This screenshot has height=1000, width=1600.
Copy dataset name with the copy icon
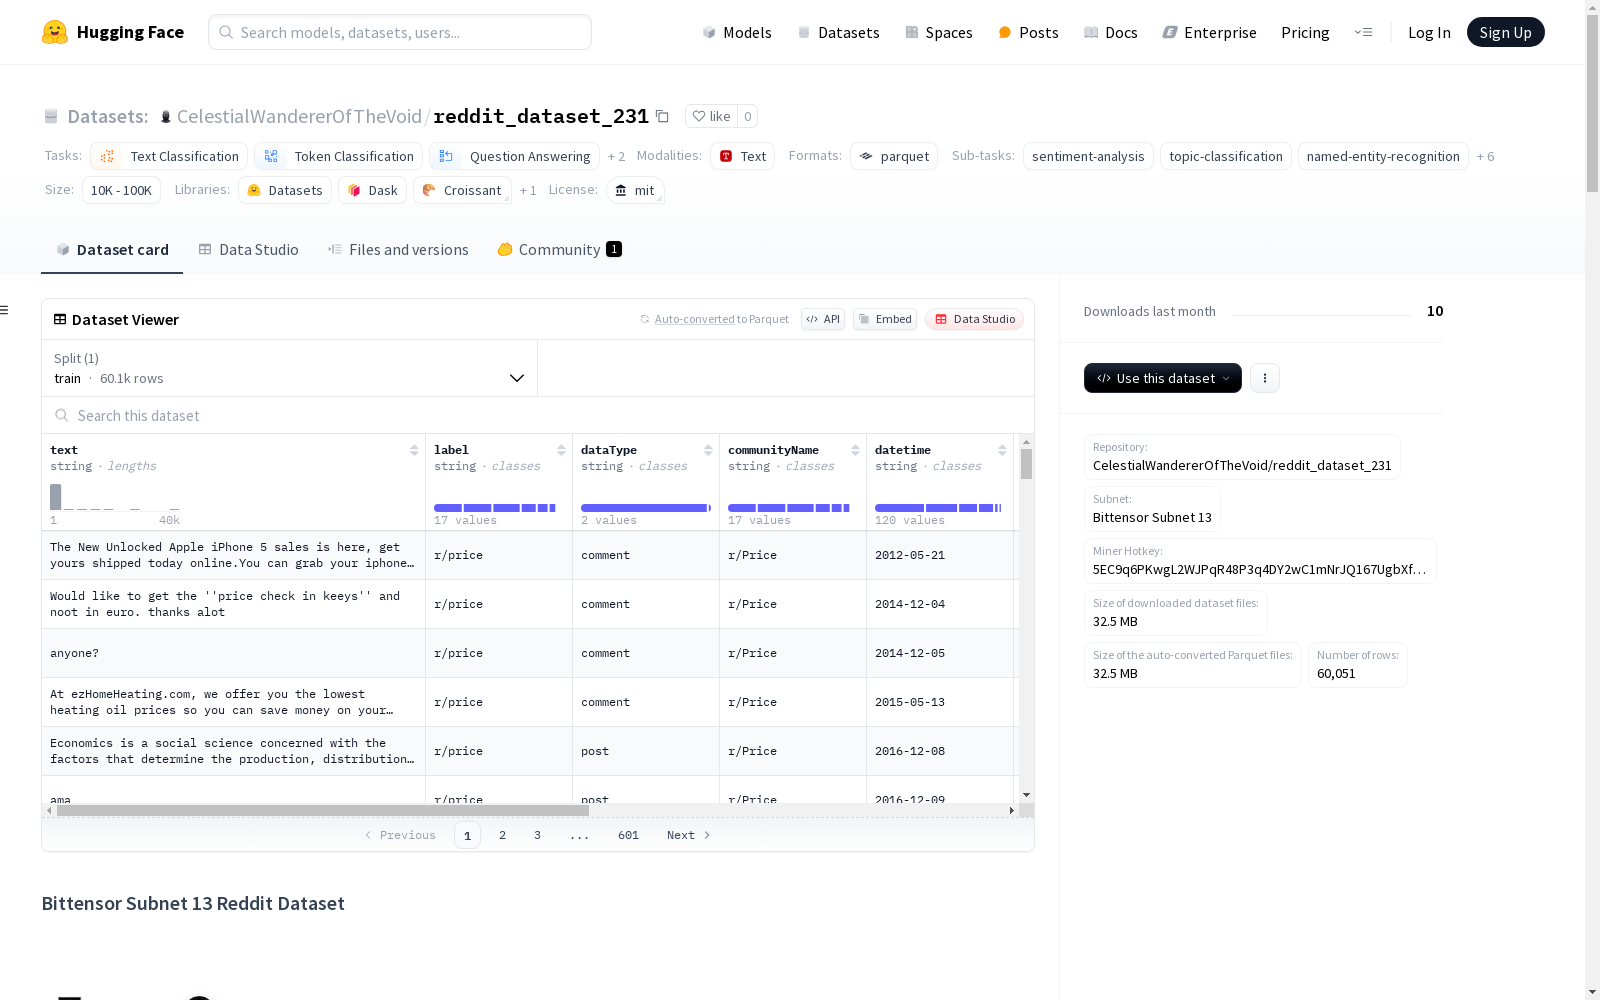click(662, 116)
